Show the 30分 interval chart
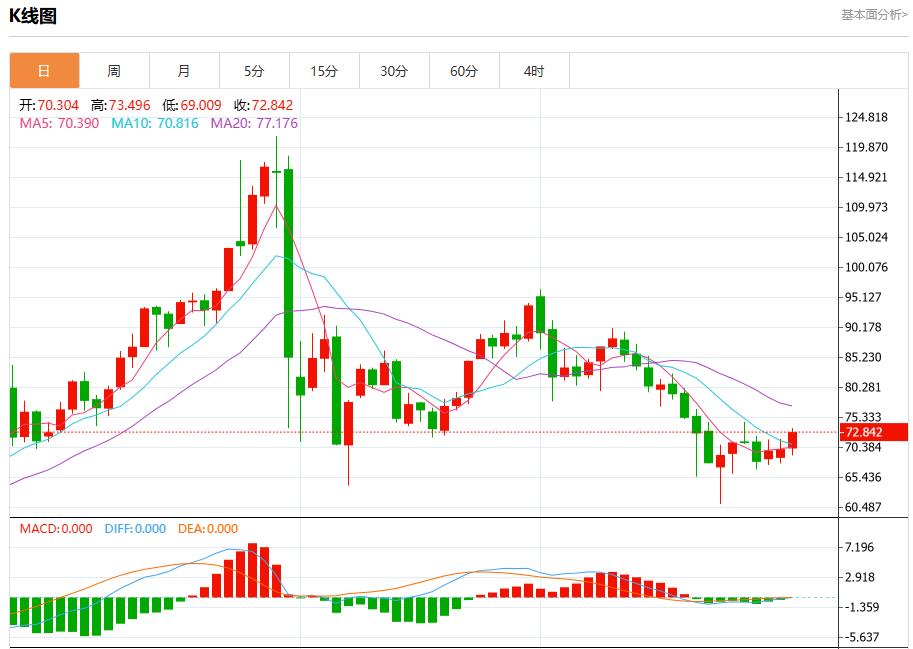The image size is (913, 649). [394, 71]
